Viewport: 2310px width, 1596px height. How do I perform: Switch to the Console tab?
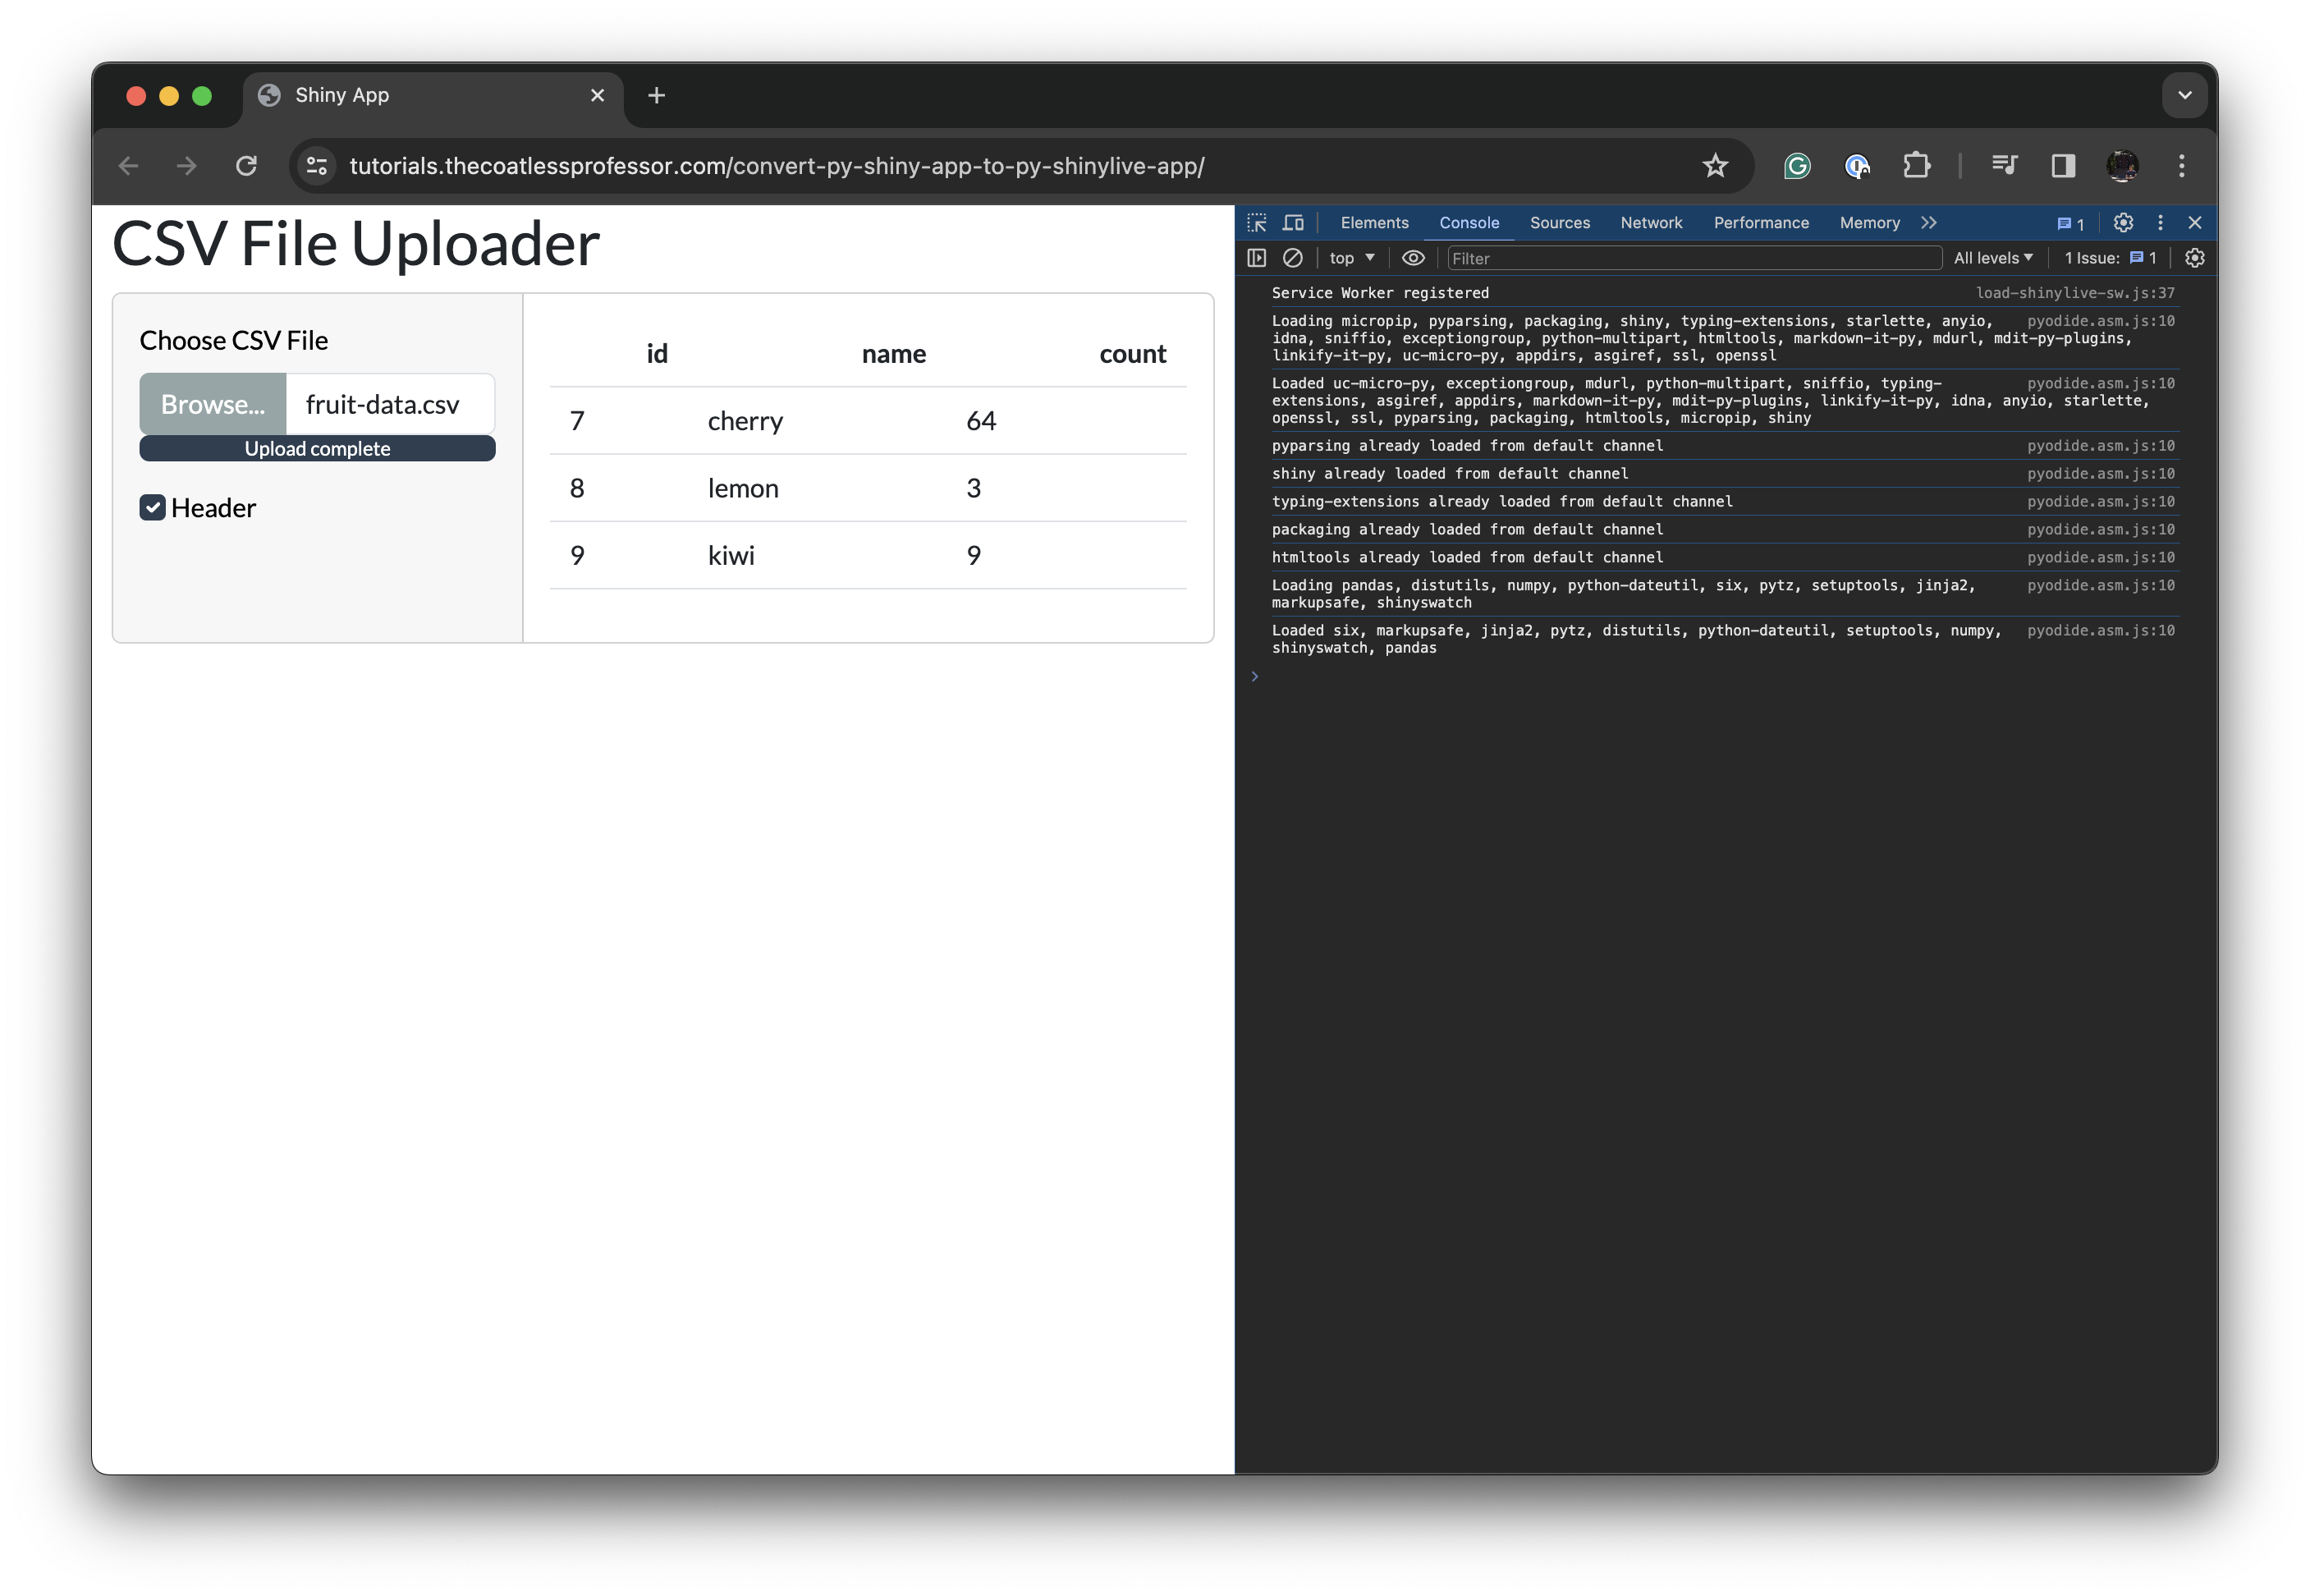tap(1469, 223)
